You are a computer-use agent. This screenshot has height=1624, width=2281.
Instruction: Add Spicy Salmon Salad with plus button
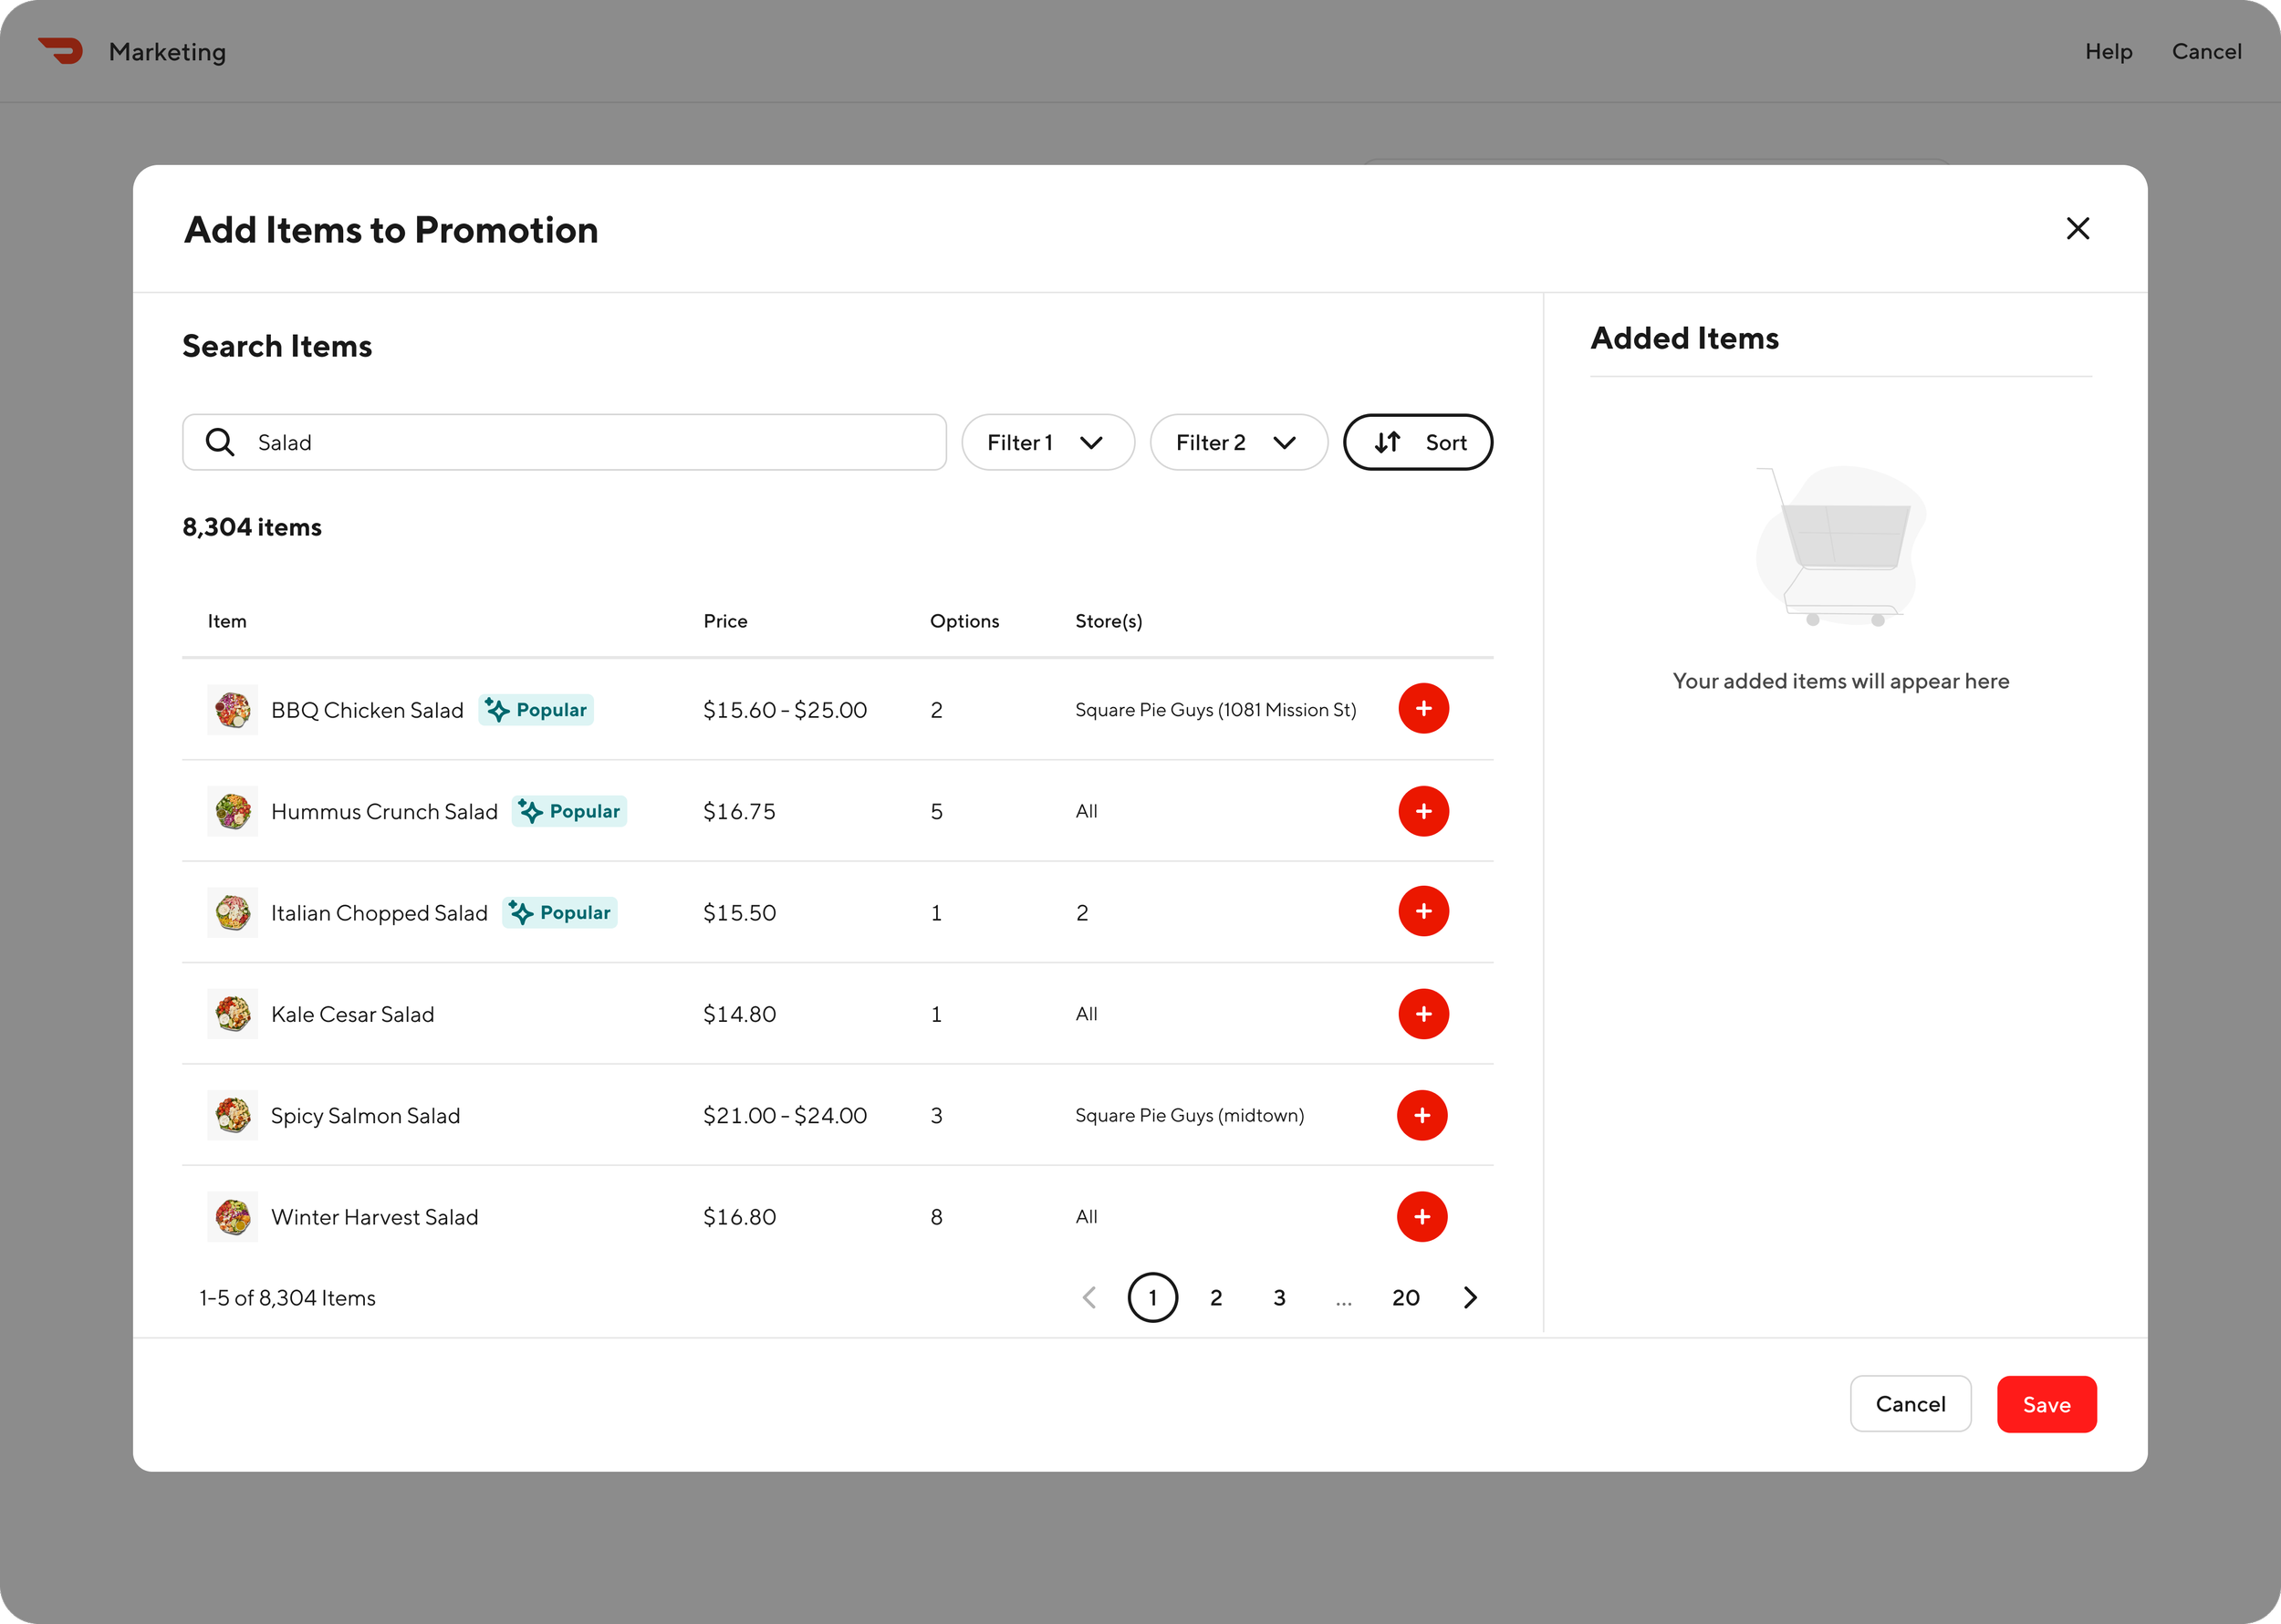click(x=1422, y=1115)
